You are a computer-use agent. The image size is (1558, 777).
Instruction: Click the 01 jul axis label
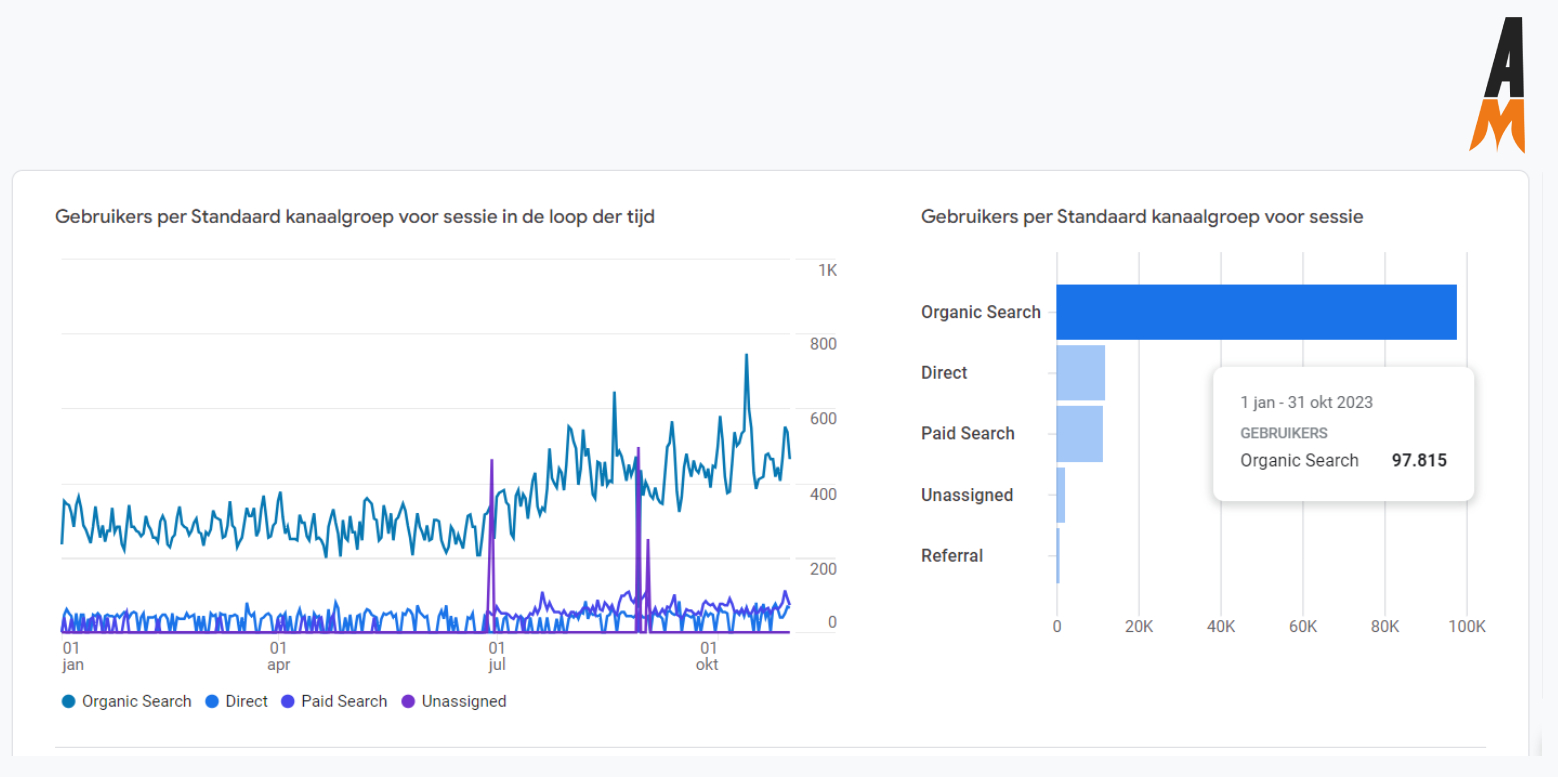click(x=496, y=656)
